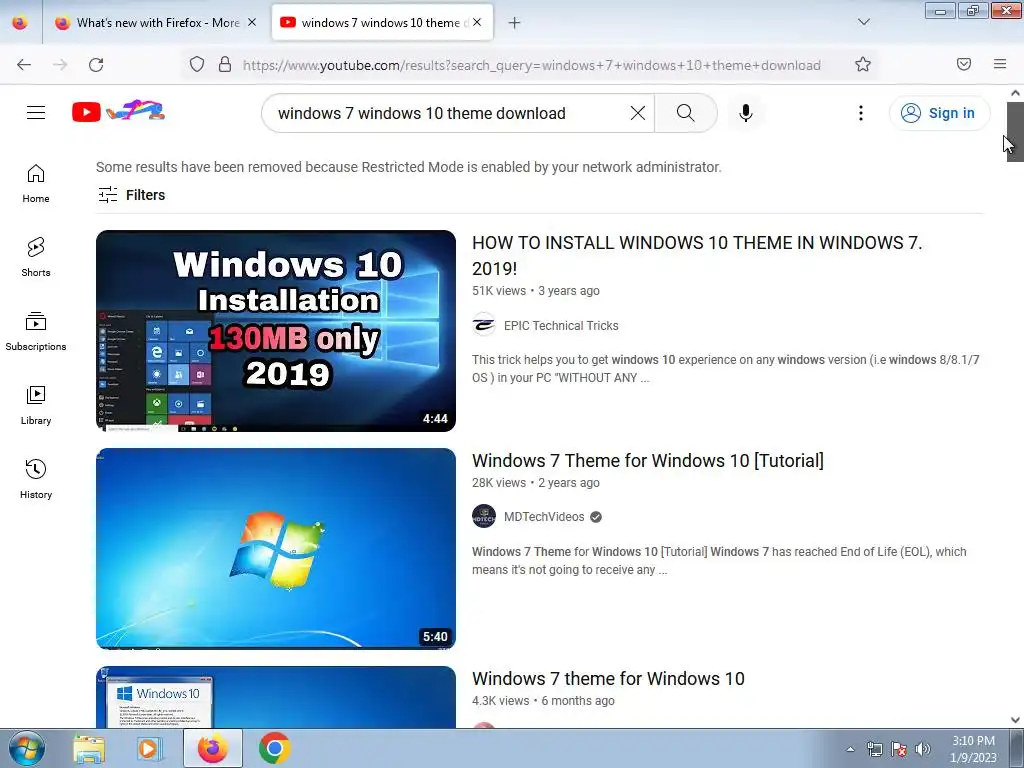
Task: Open a new tab with plus
Action: click(x=515, y=23)
